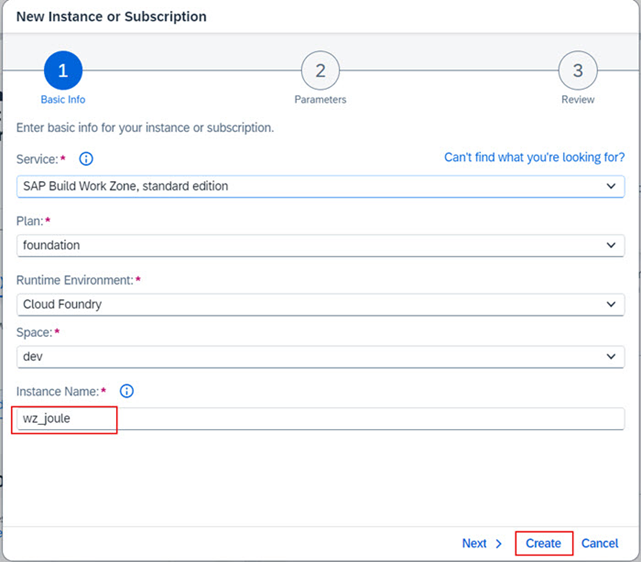The height and width of the screenshot is (562, 641).
Task: Click the 'dev' space field
Action: (x=300, y=357)
